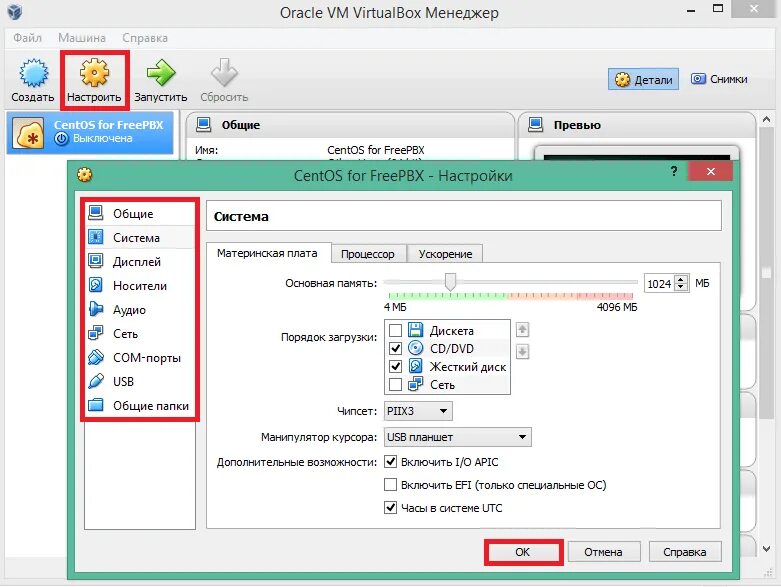
Task: Click main window scrollbar down arrow
Action: (767, 549)
